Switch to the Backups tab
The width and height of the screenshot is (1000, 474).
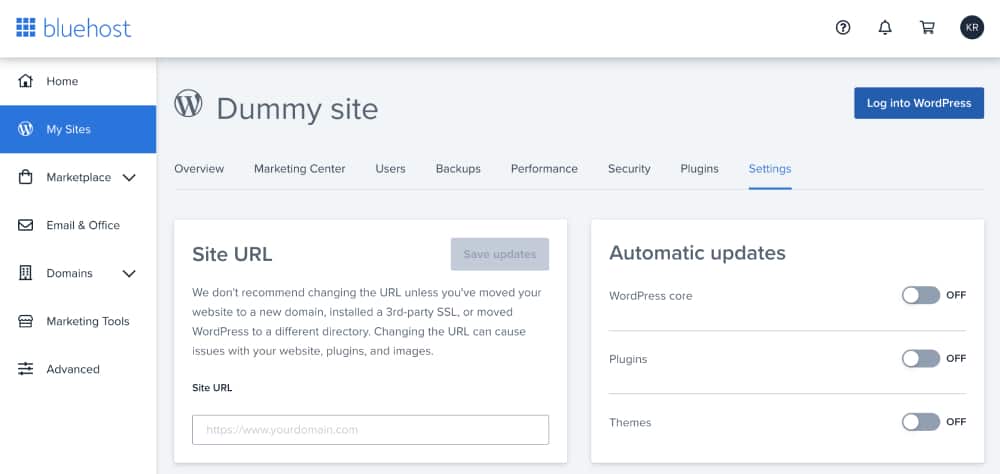click(x=458, y=169)
